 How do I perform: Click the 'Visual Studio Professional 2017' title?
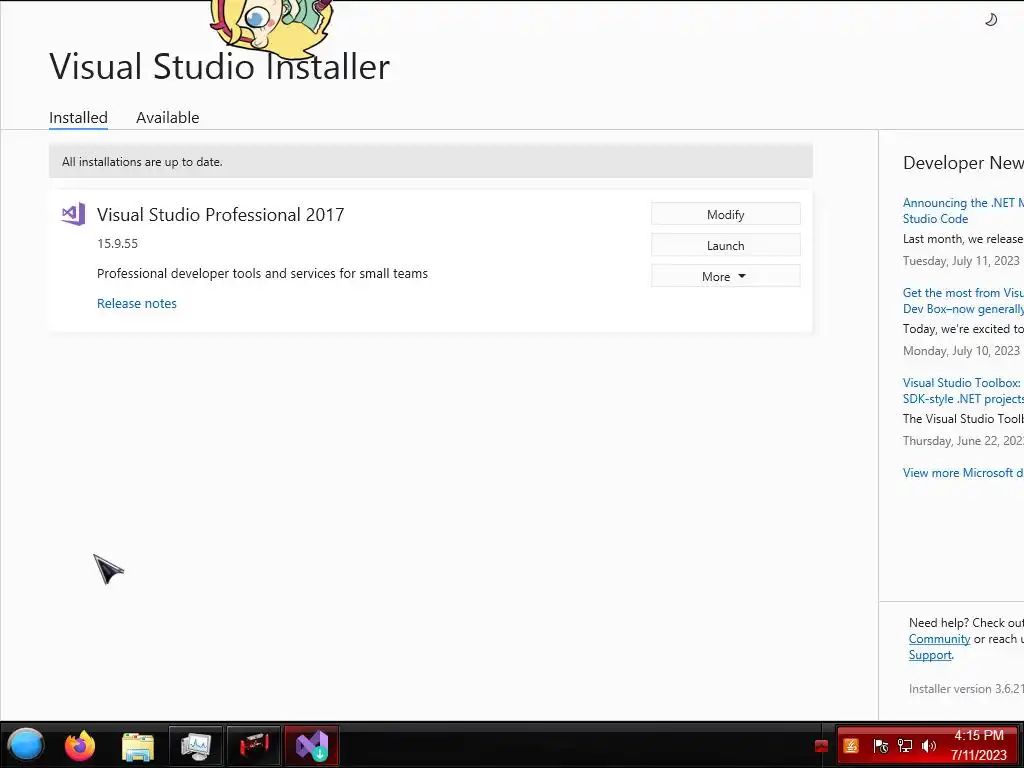coord(220,215)
